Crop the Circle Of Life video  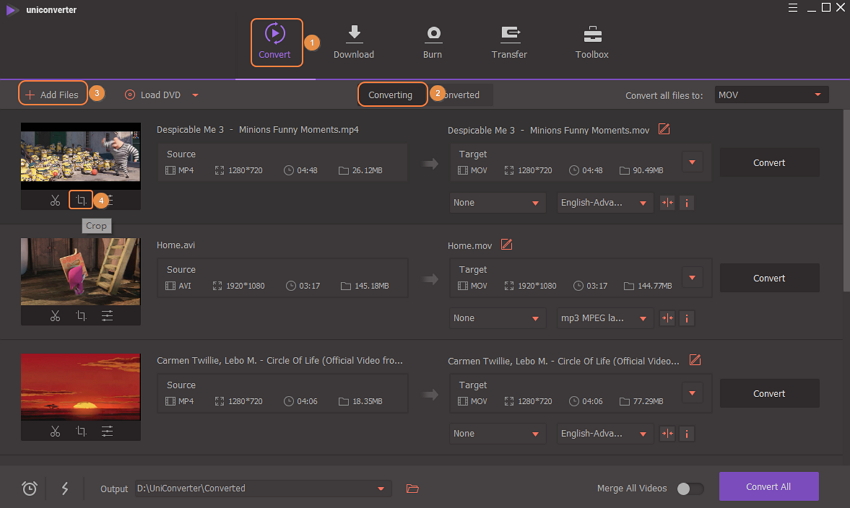point(81,431)
